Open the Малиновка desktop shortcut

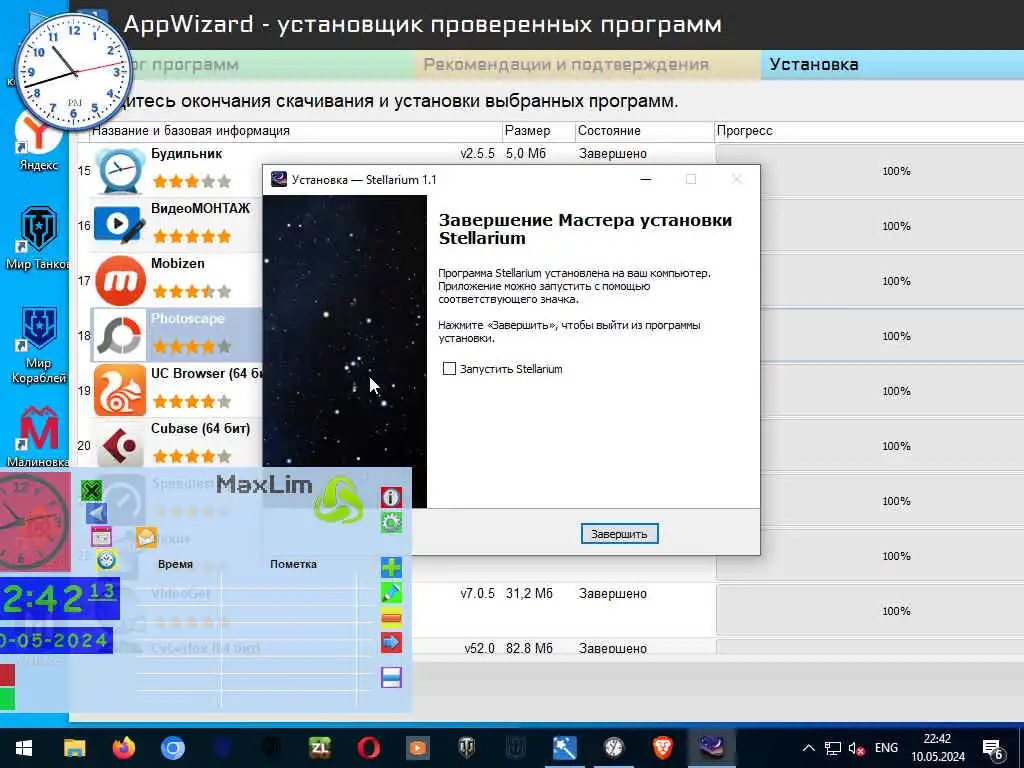point(38,436)
